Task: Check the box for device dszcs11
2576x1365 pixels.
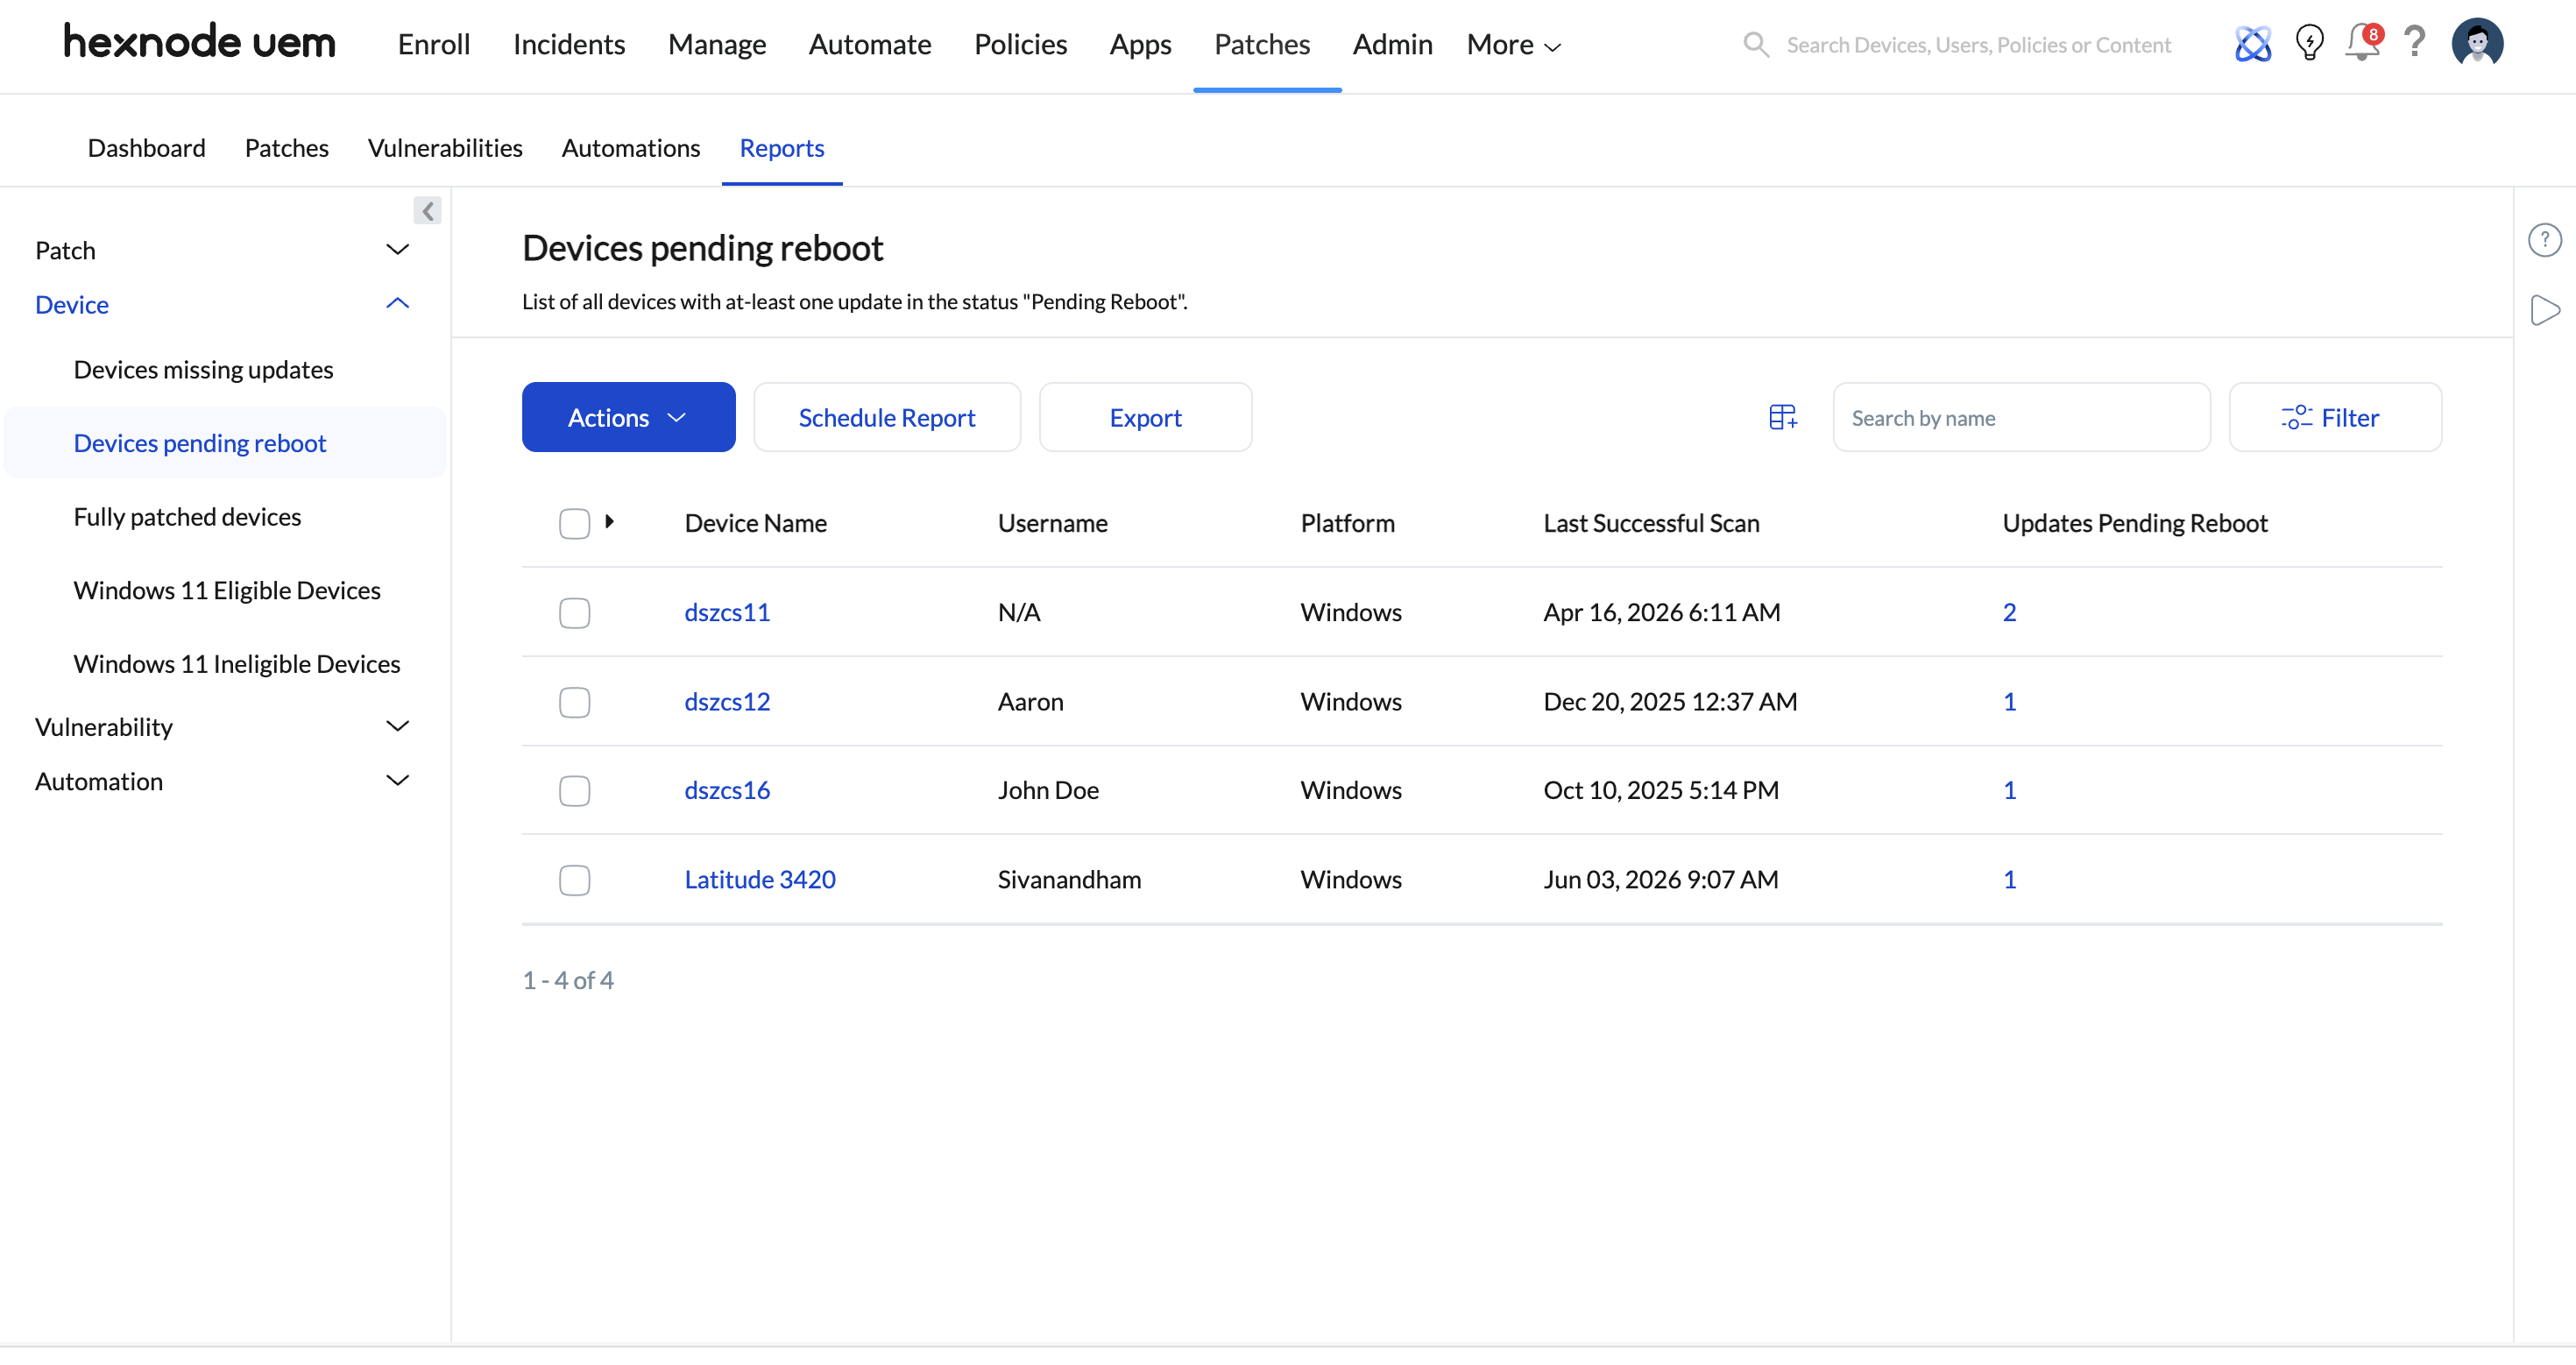Action: coord(574,613)
